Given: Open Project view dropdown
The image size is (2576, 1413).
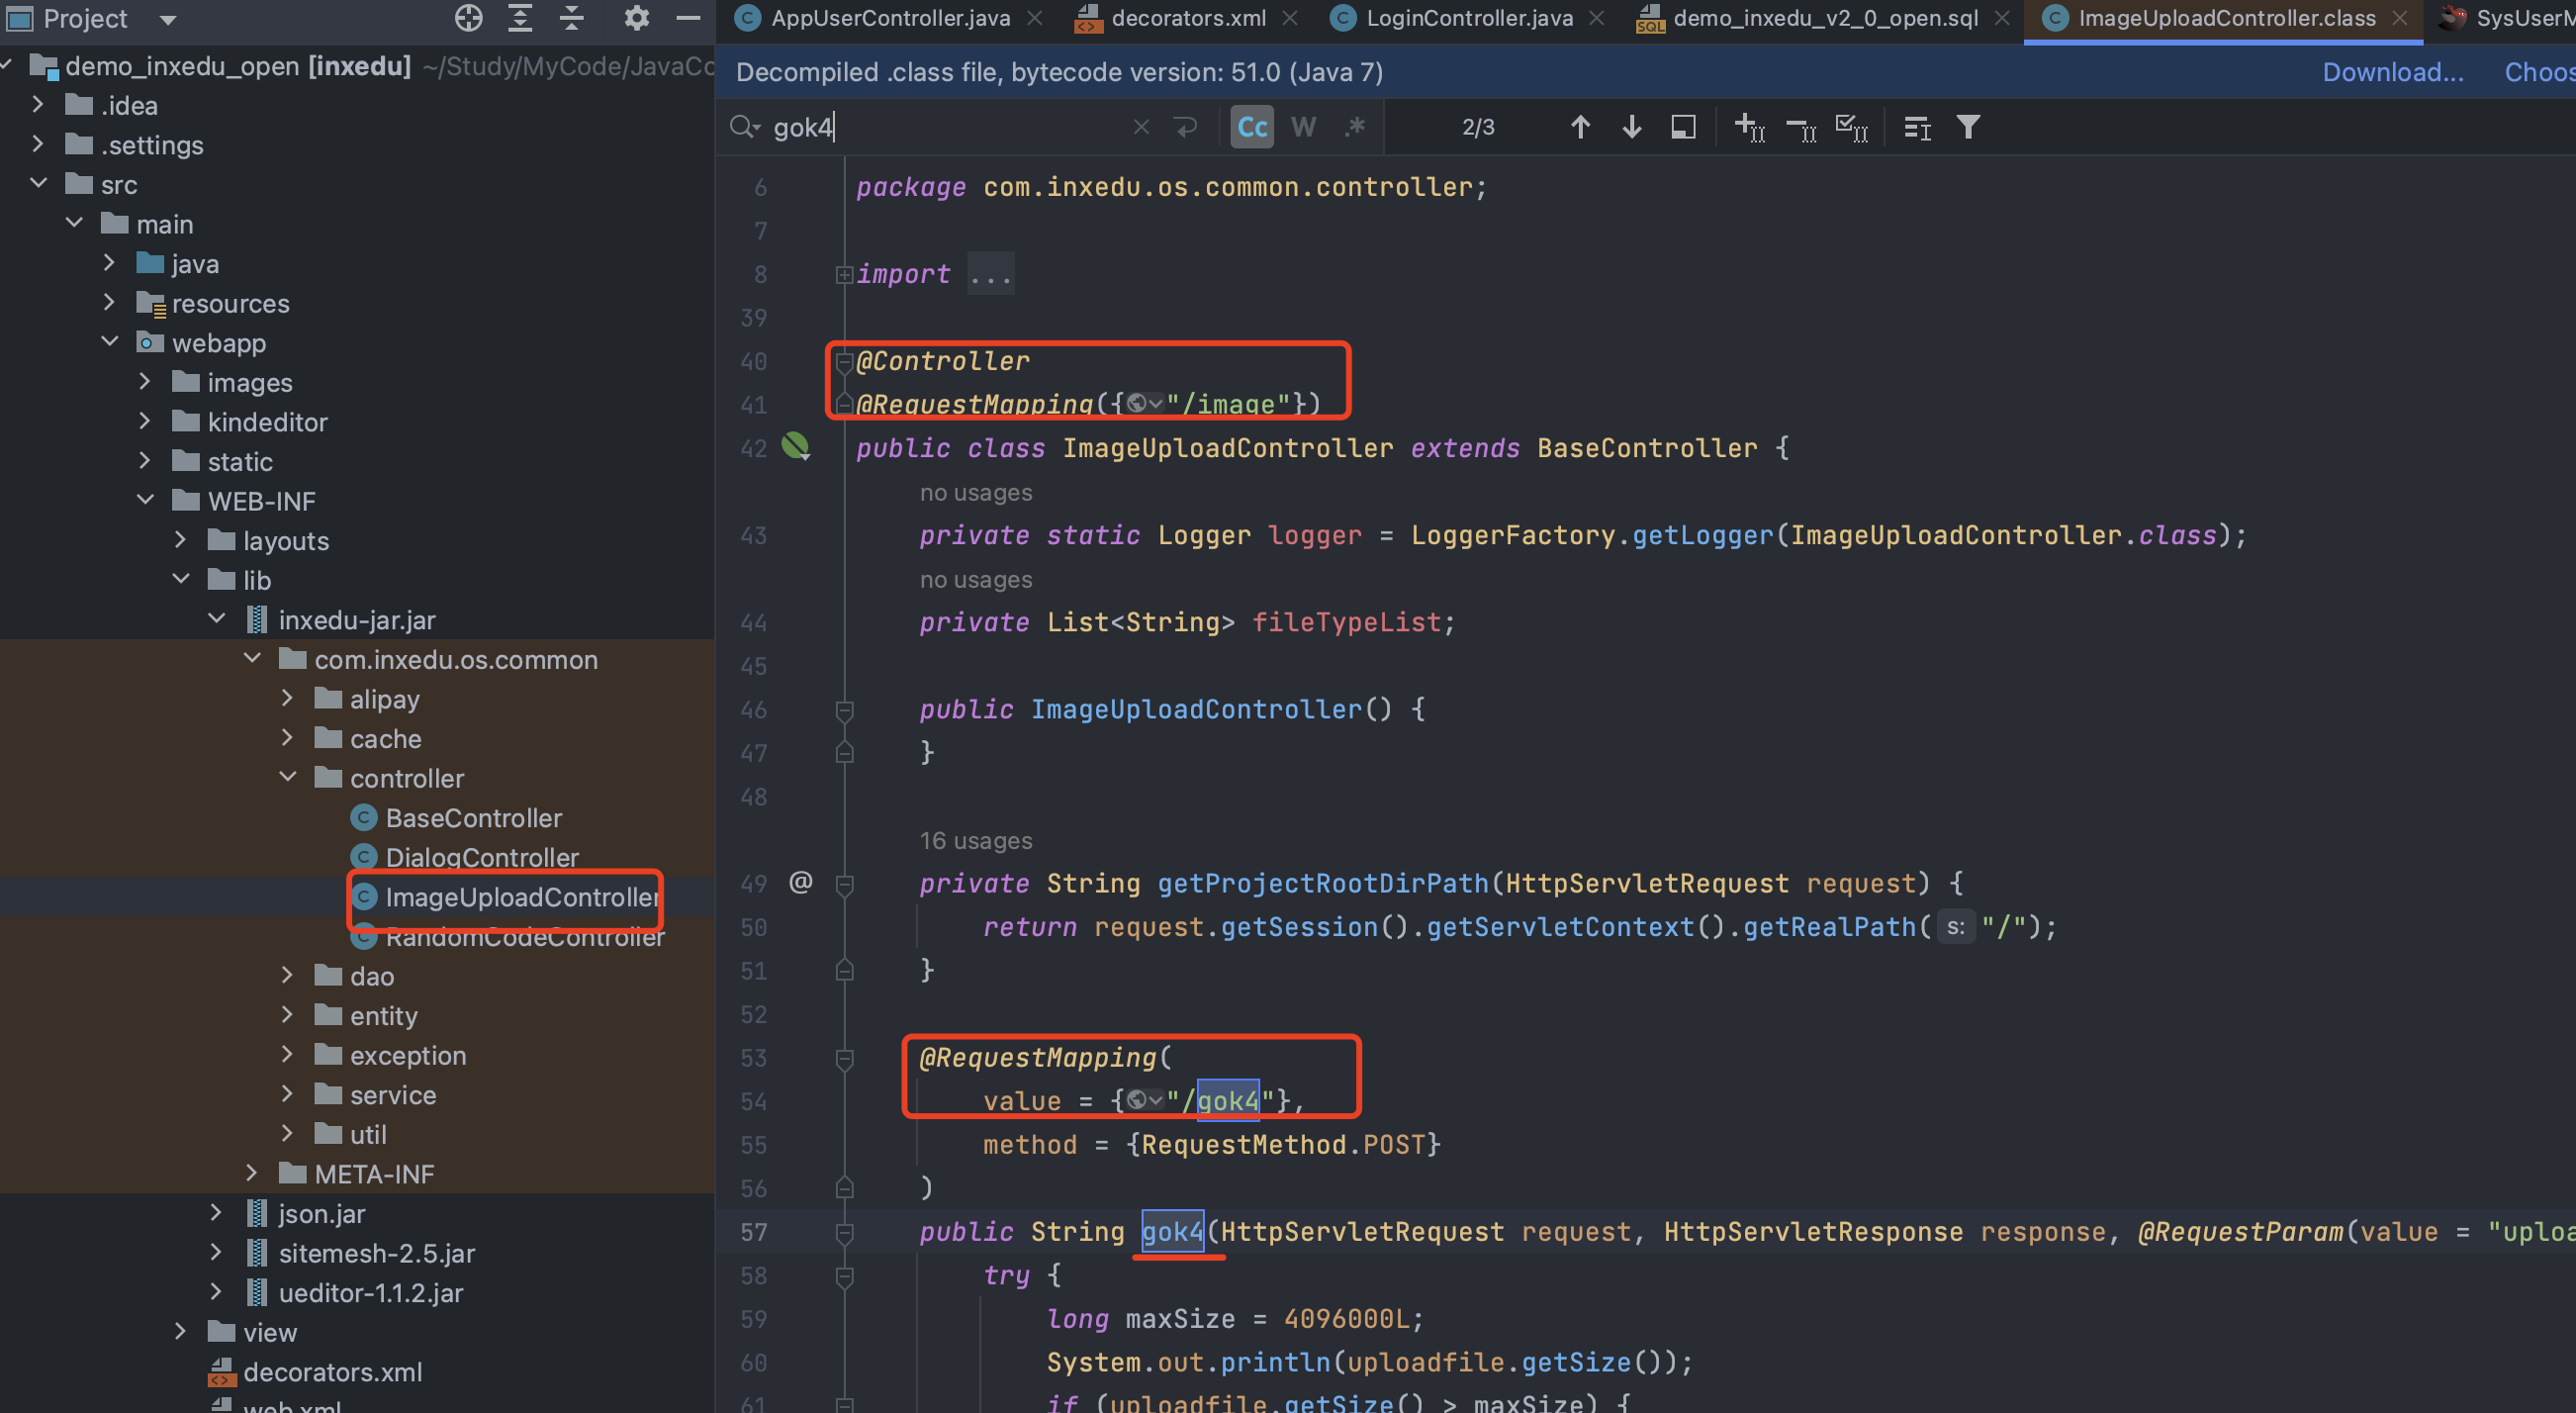Looking at the screenshot, I should tap(167, 19).
